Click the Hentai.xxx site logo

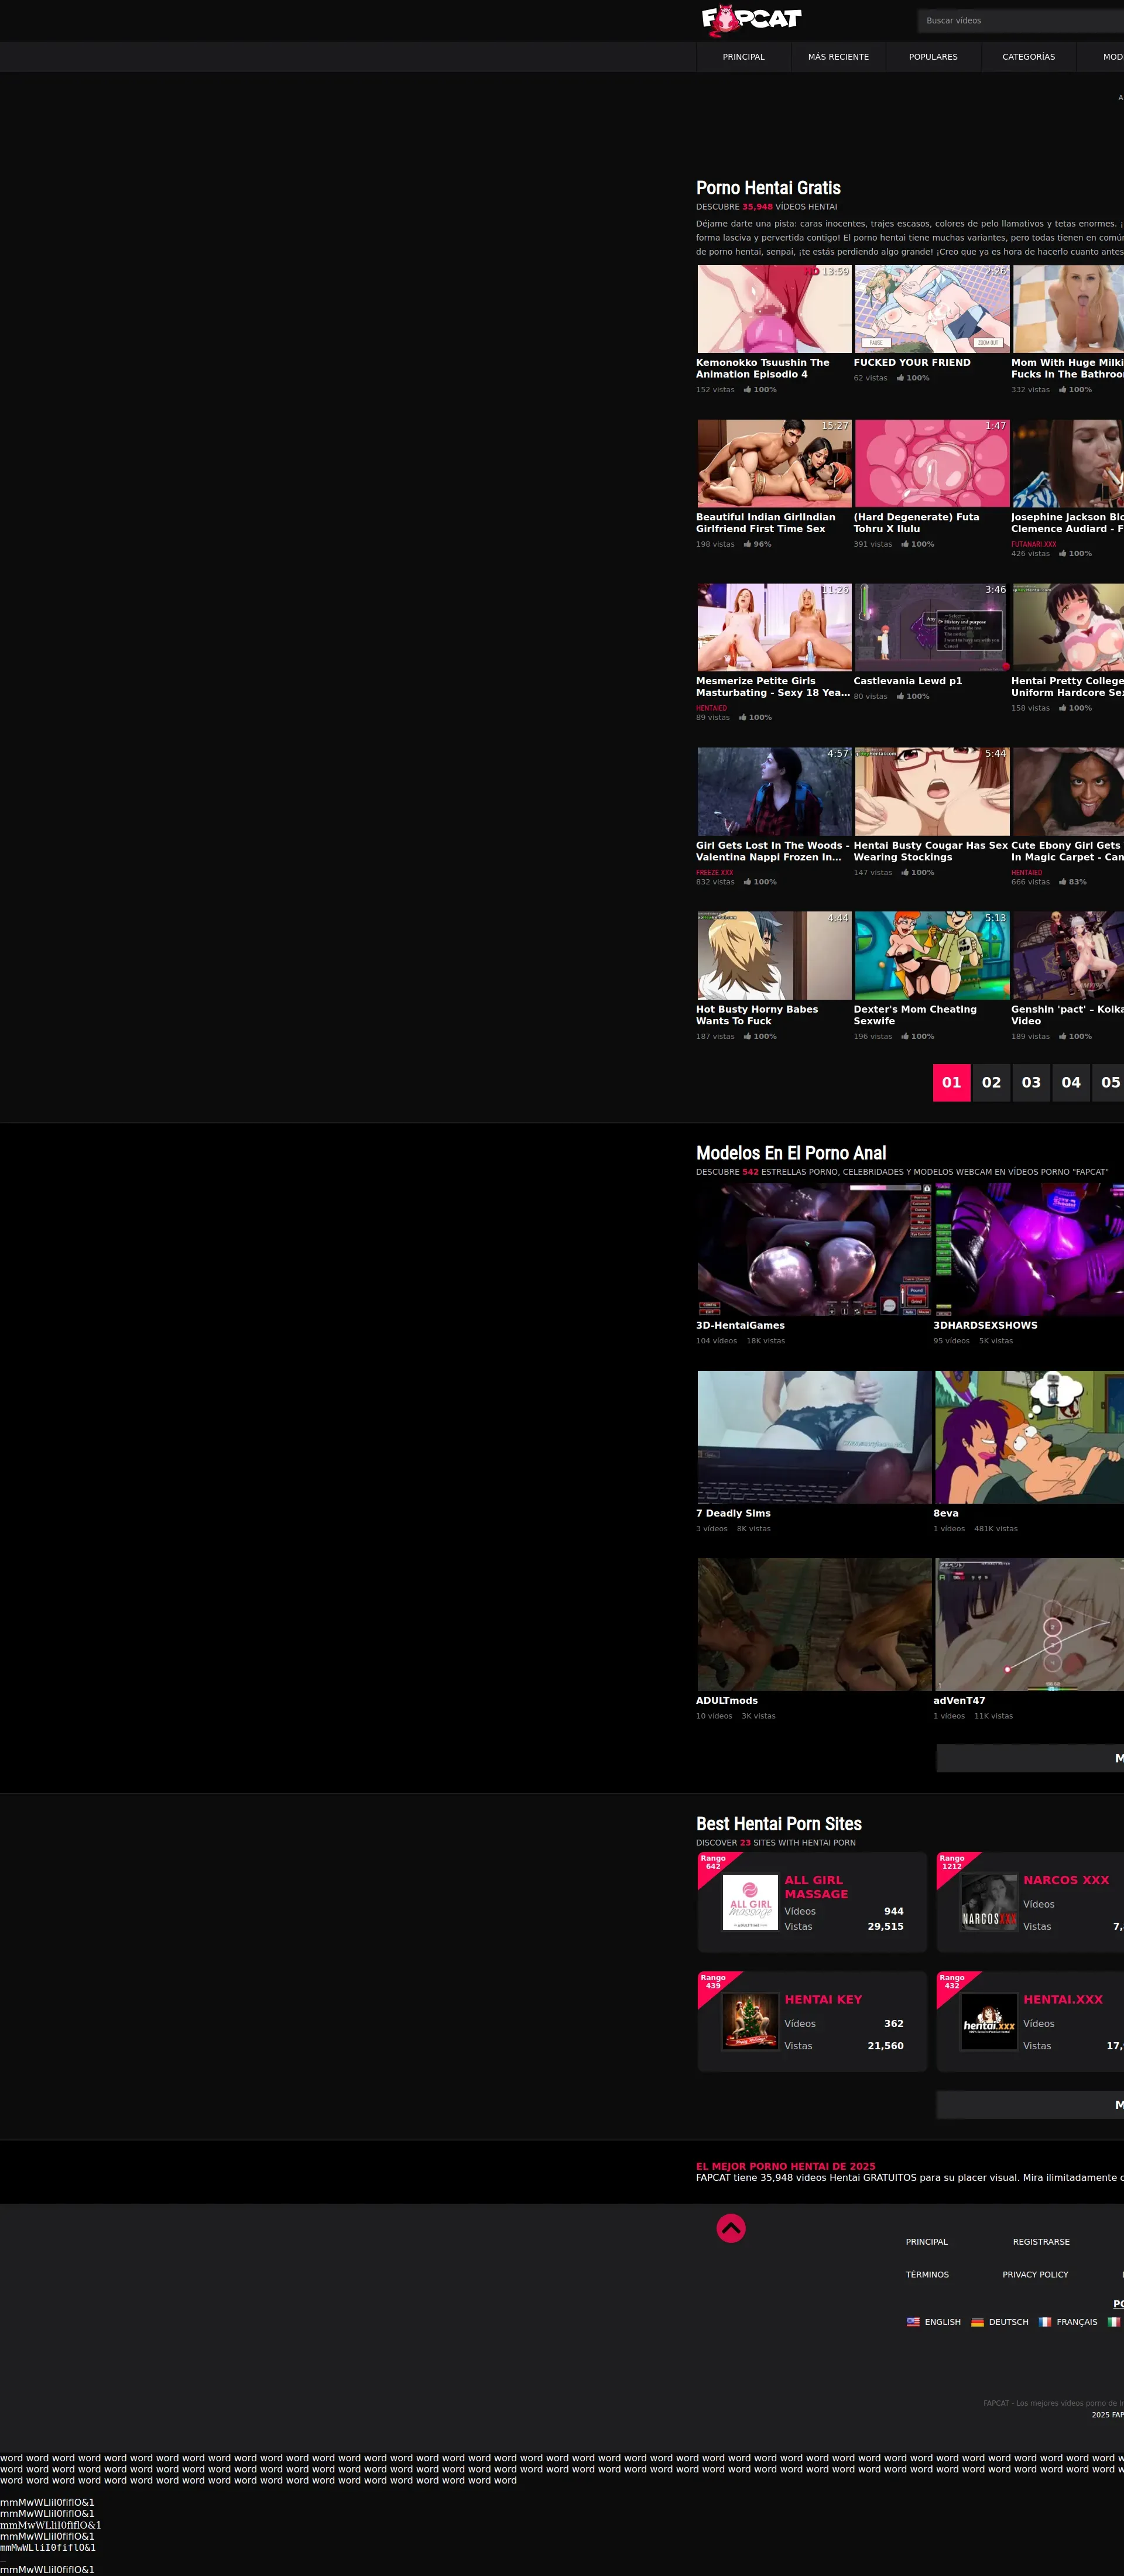[x=988, y=2021]
